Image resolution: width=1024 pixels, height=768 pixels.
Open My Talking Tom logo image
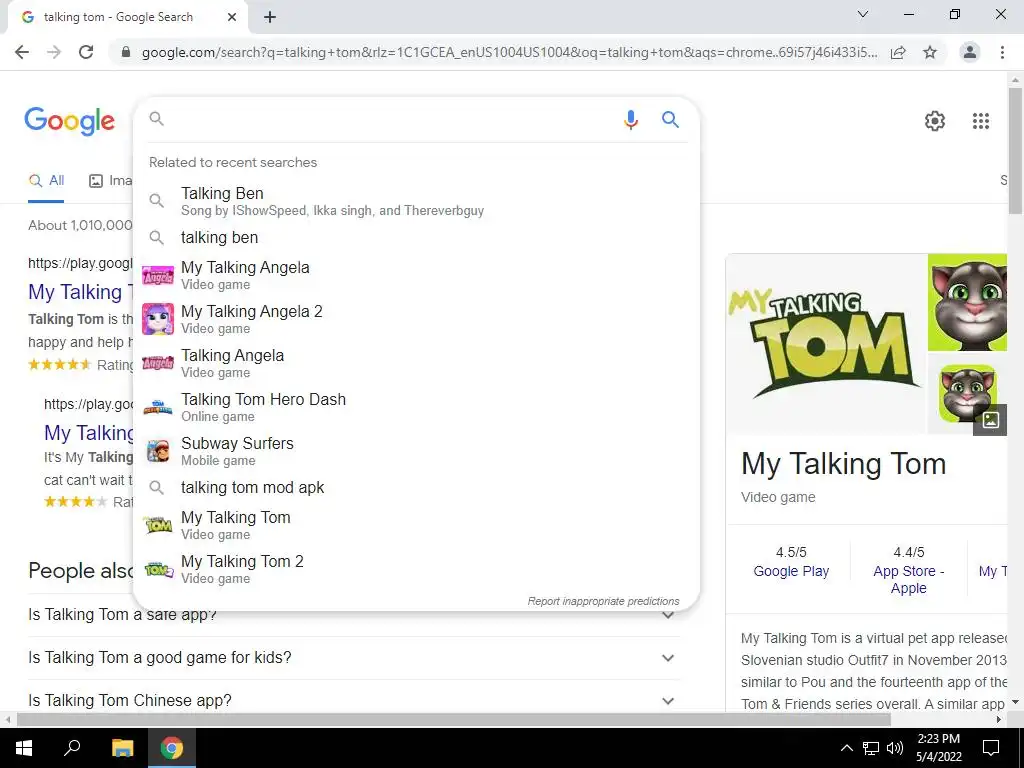825,344
